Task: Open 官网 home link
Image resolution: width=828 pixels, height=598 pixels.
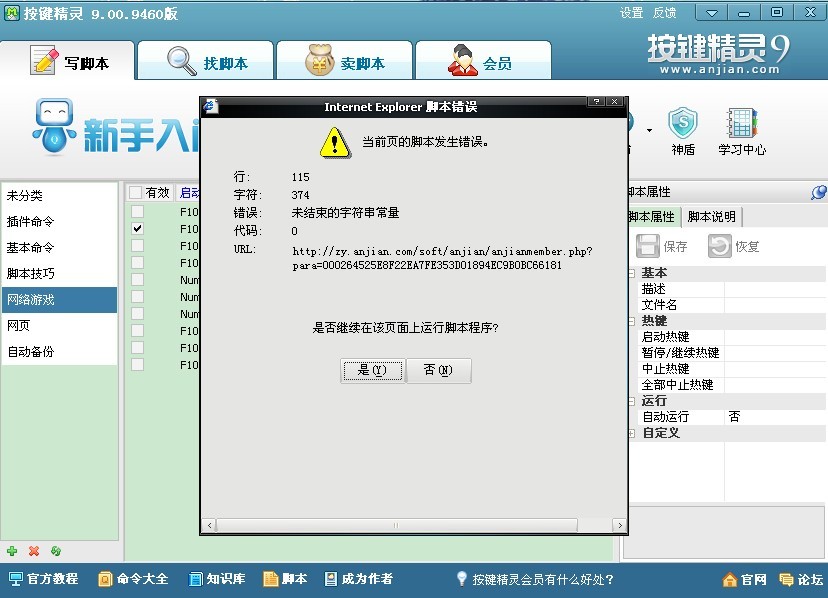Action: pyautogui.click(x=745, y=580)
